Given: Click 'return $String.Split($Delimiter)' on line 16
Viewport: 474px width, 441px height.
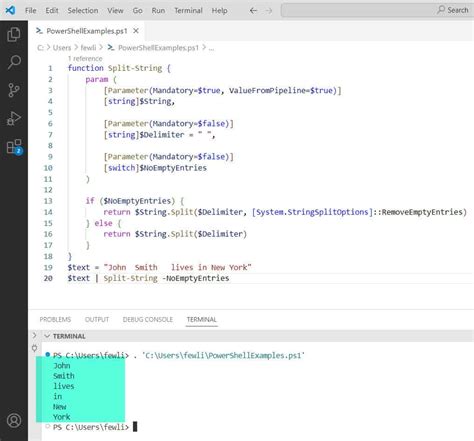Looking at the screenshot, I should (175, 234).
